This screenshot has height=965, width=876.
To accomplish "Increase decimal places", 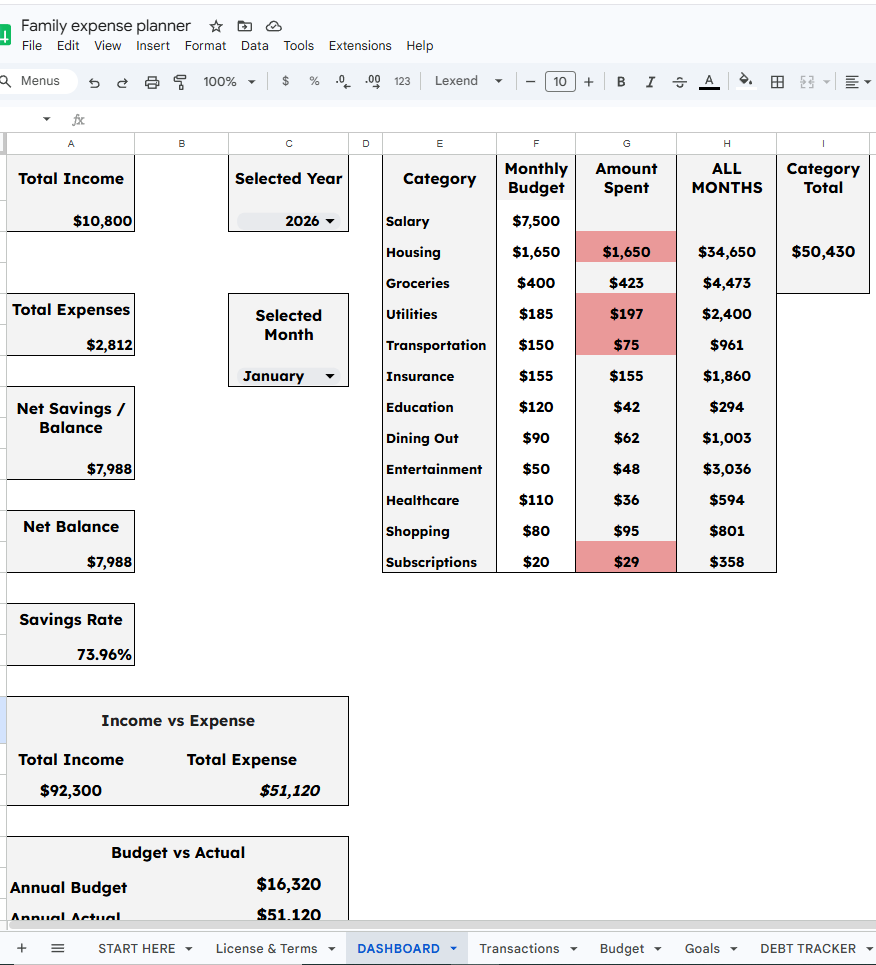I will pos(372,81).
